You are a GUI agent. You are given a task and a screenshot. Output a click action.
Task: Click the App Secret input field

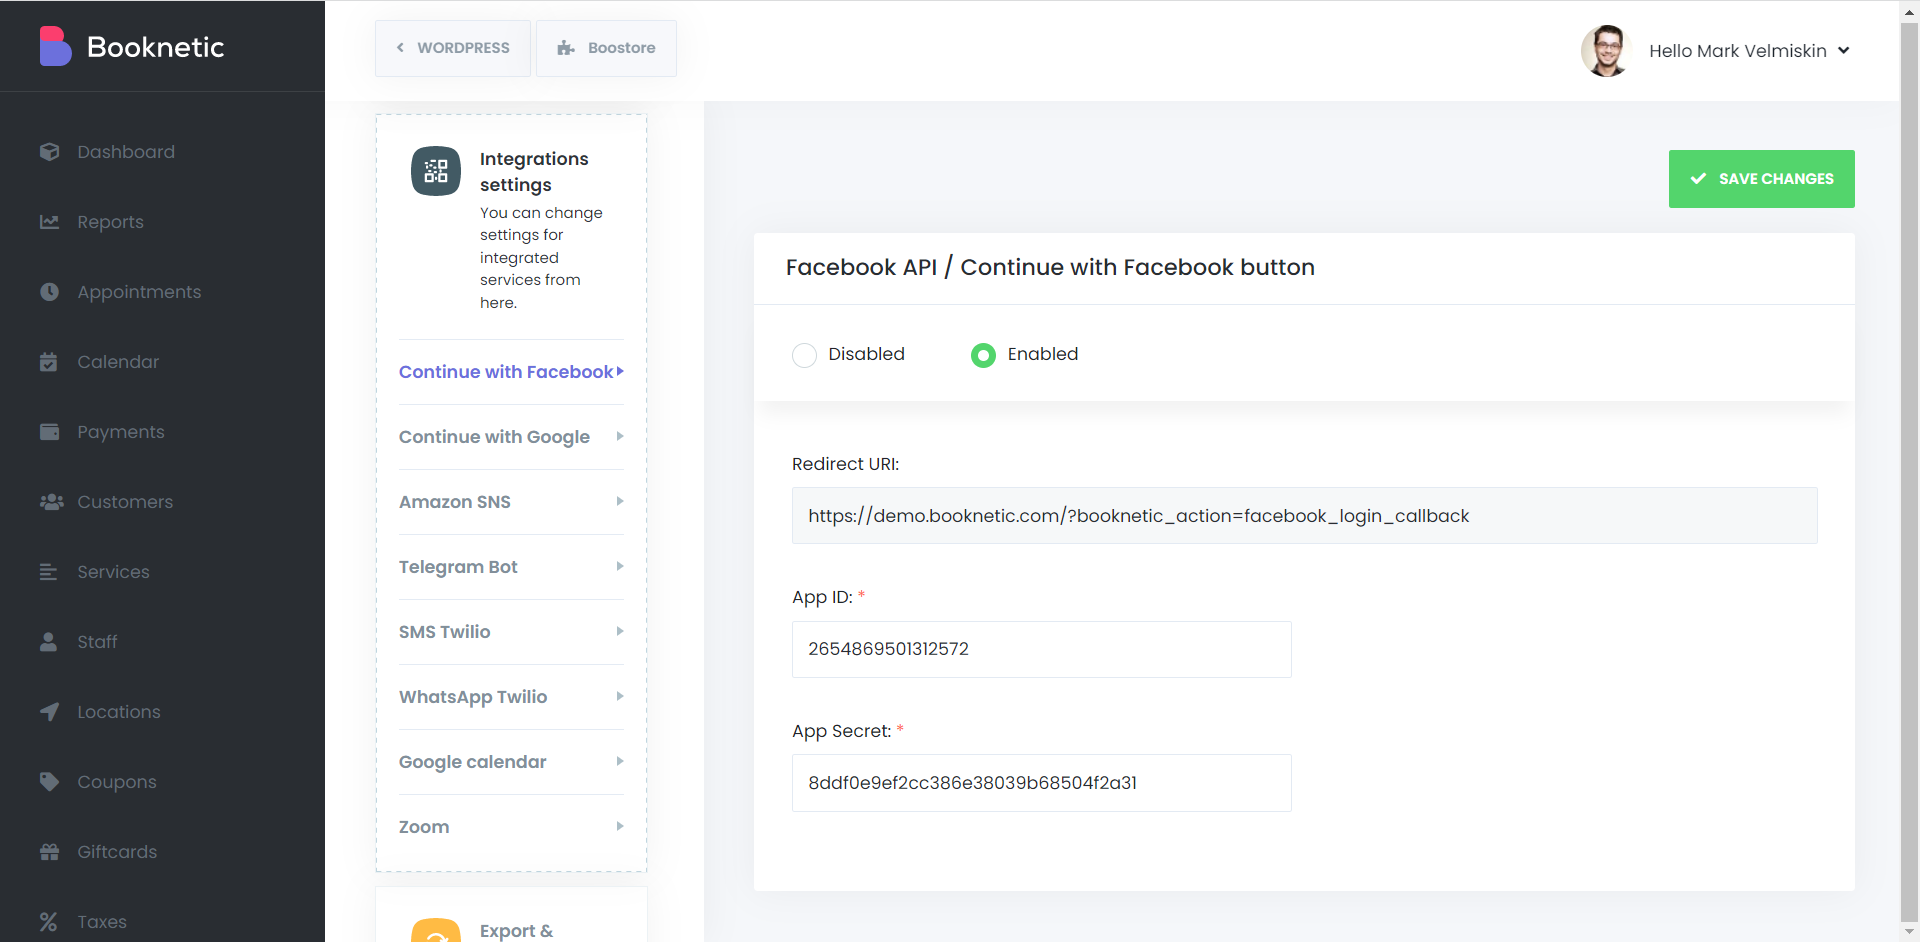tap(1041, 783)
